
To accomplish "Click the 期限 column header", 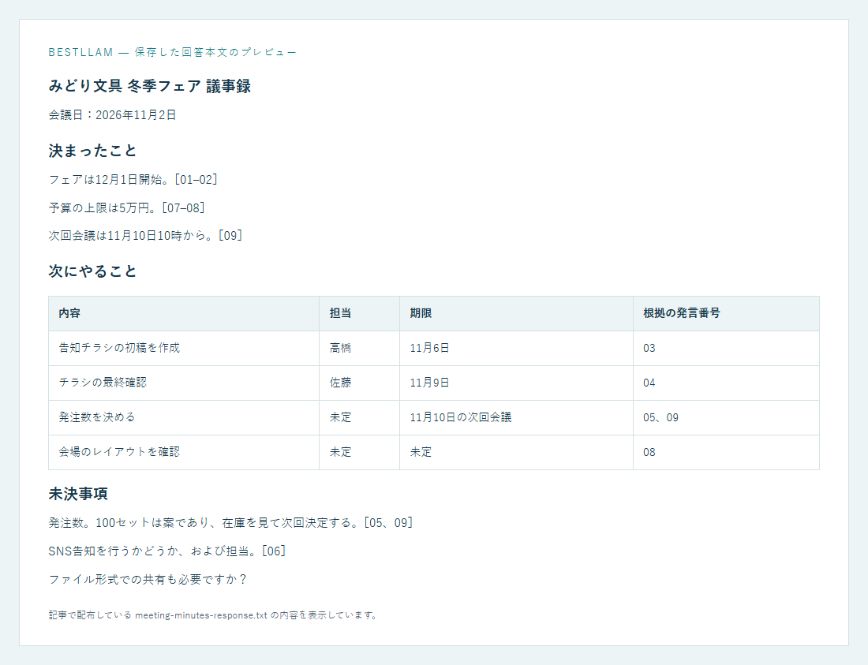I will click(516, 313).
